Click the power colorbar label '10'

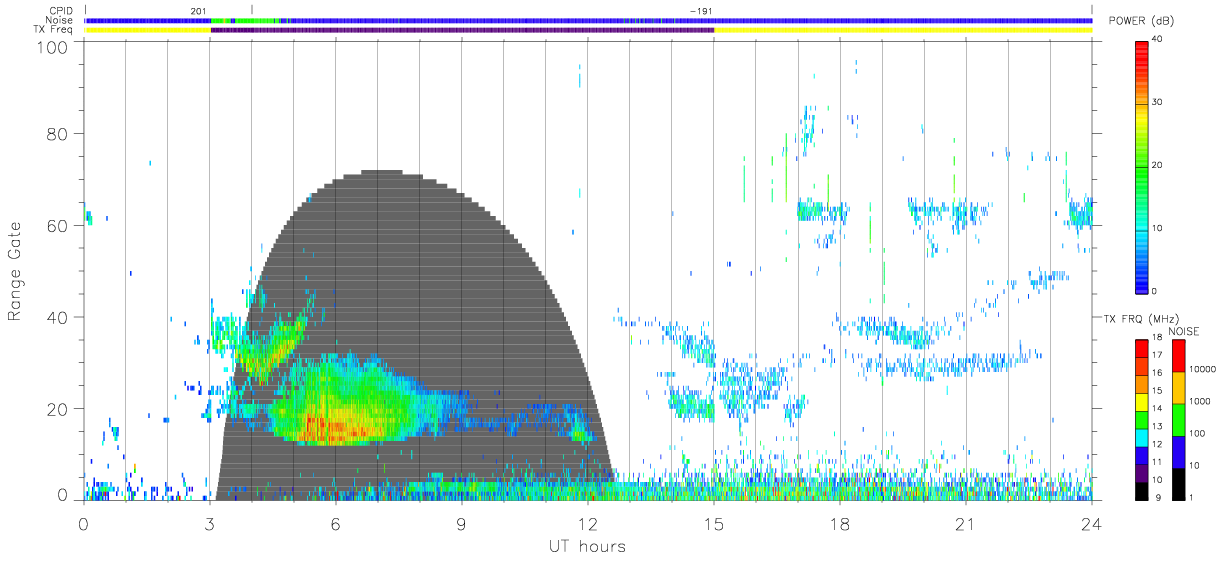(x=1157, y=229)
